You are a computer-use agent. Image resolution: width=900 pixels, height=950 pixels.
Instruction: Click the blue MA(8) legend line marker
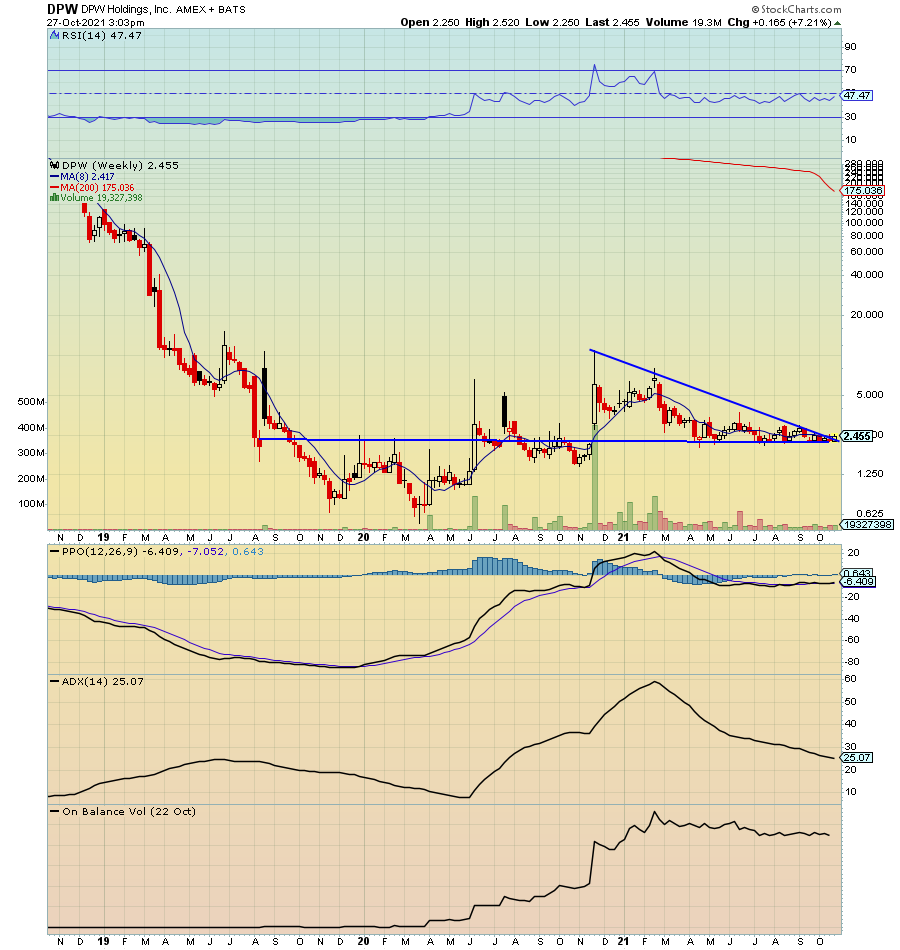pos(54,176)
